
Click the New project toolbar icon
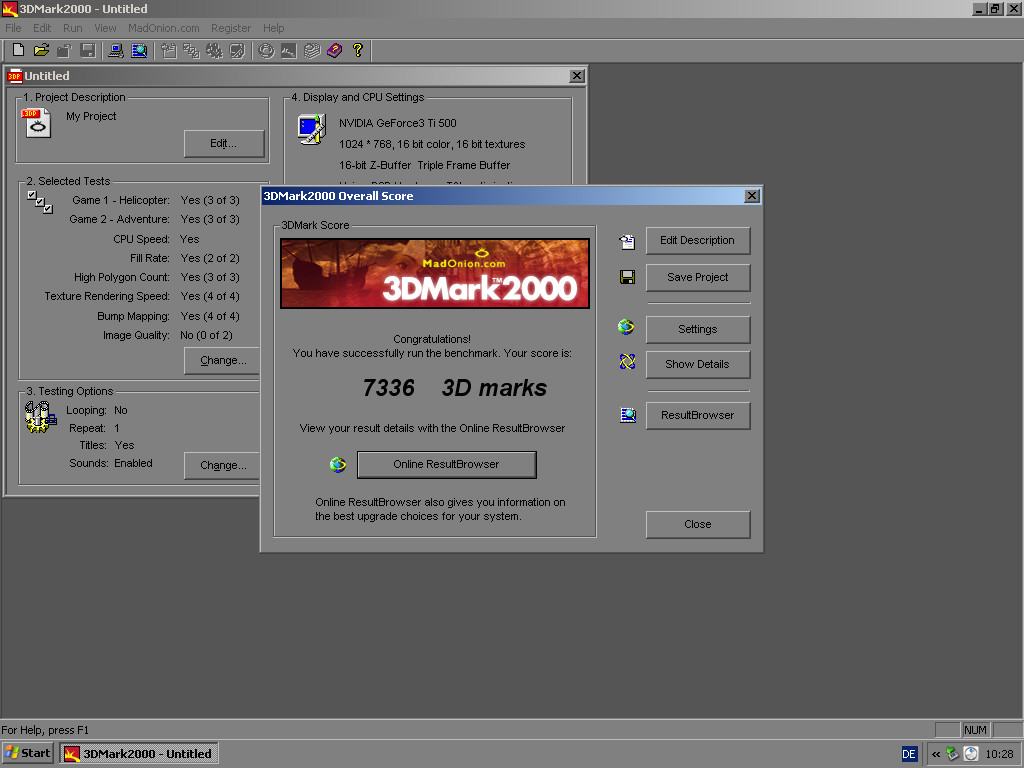pos(18,50)
